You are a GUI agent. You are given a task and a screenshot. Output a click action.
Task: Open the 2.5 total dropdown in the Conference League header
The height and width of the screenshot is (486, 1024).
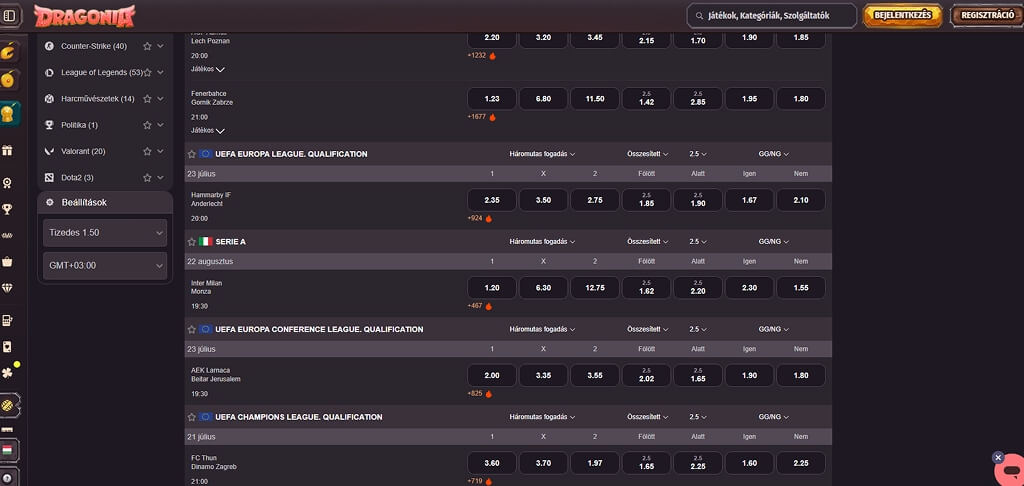click(698, 329)
